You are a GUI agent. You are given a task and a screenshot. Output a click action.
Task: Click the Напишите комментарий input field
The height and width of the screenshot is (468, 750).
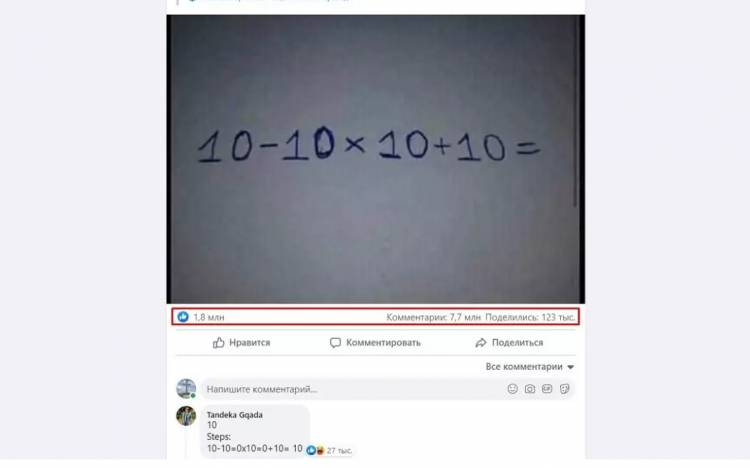354,389
